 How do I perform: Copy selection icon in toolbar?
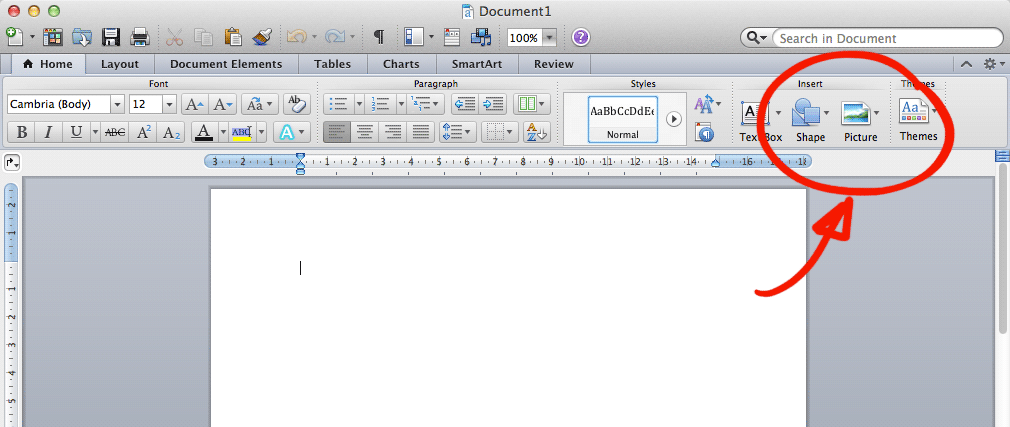pos(204,37)
